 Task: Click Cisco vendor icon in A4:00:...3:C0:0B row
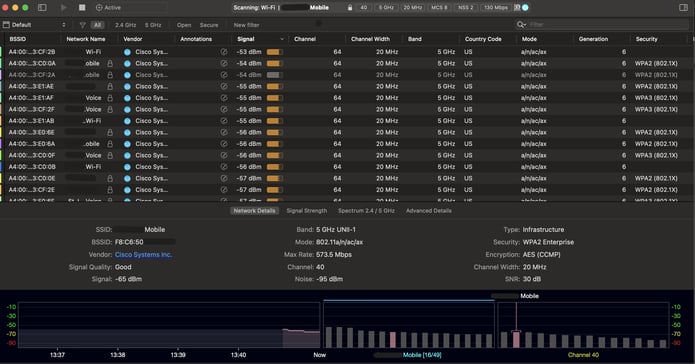(x=127, y=167)
